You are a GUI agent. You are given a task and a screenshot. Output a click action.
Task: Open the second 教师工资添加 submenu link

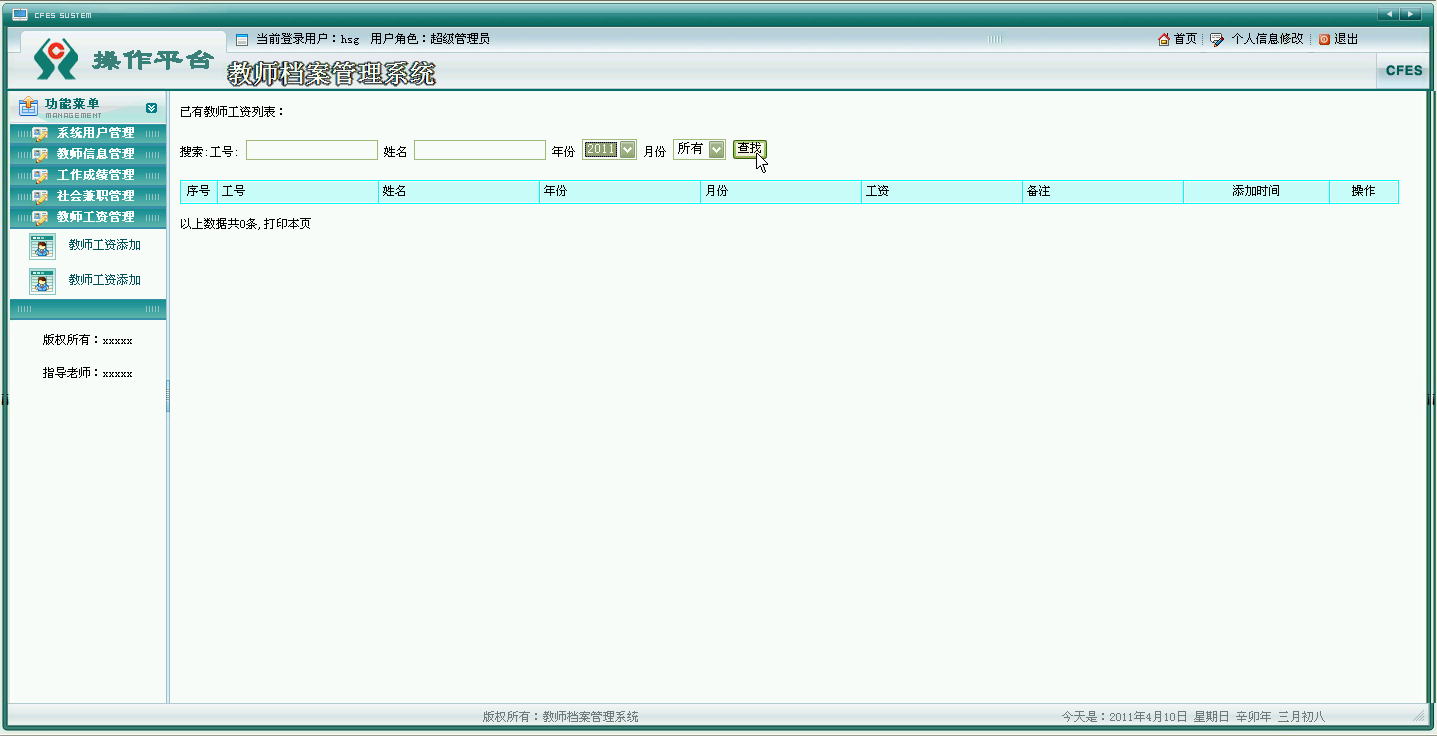click(x=105, y=280)
